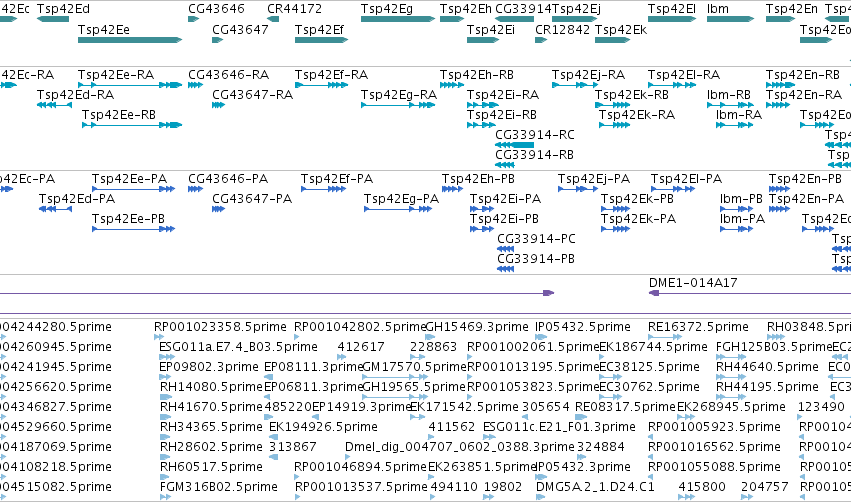Click the Tsp42Ek gene name

click(621, 30)
